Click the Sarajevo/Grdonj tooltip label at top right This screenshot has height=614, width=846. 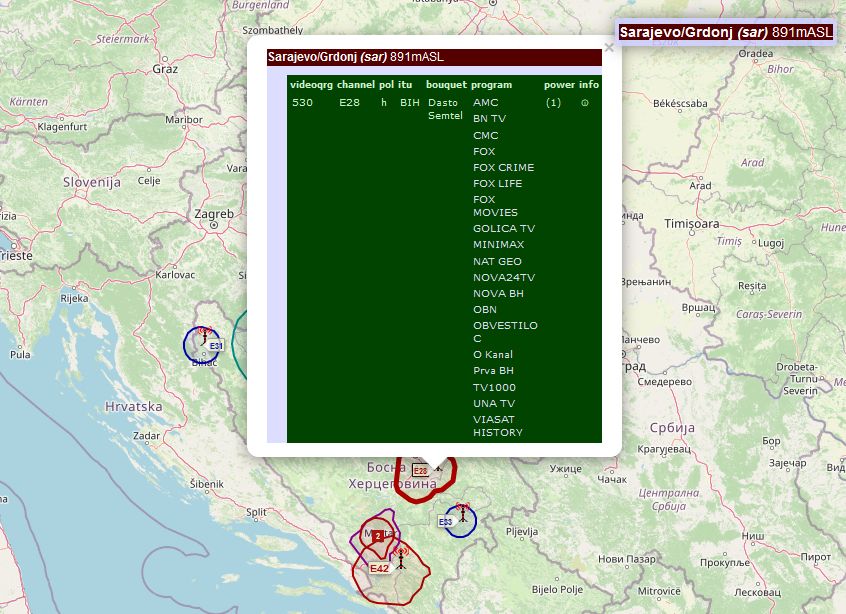pos(725,32)
